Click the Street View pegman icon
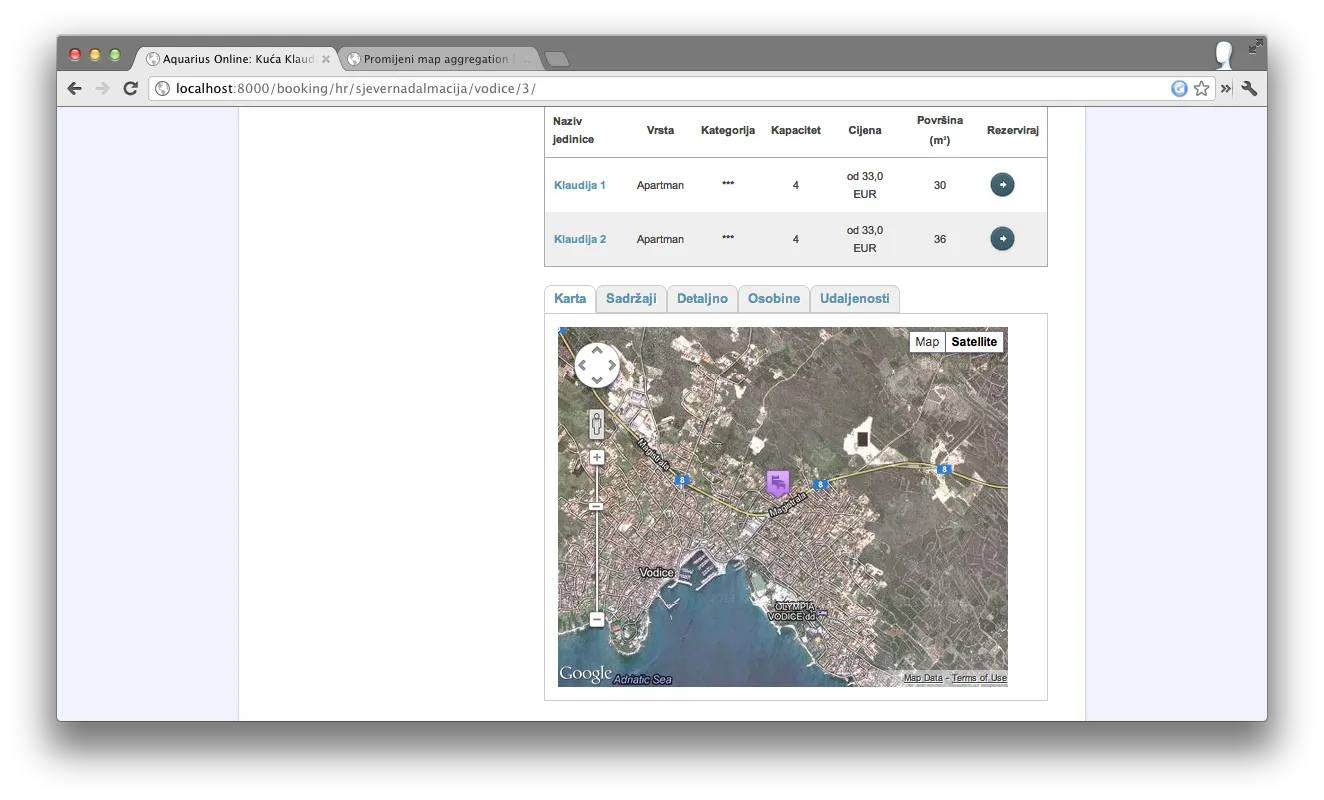Screen dimensions: 1324x800 coord(597,424)
